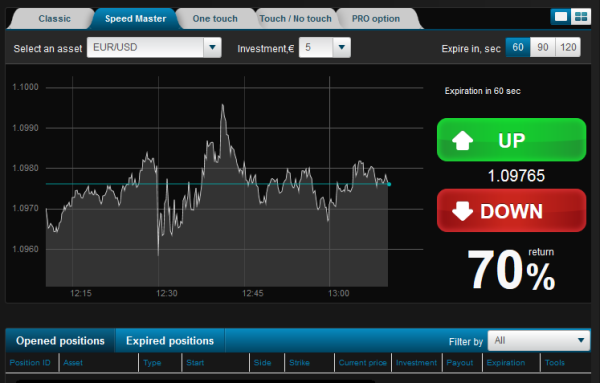This screenshot has height=383, width=600.
Task: Open the Investment amount dropdown arrow
Action: (342, 47)
